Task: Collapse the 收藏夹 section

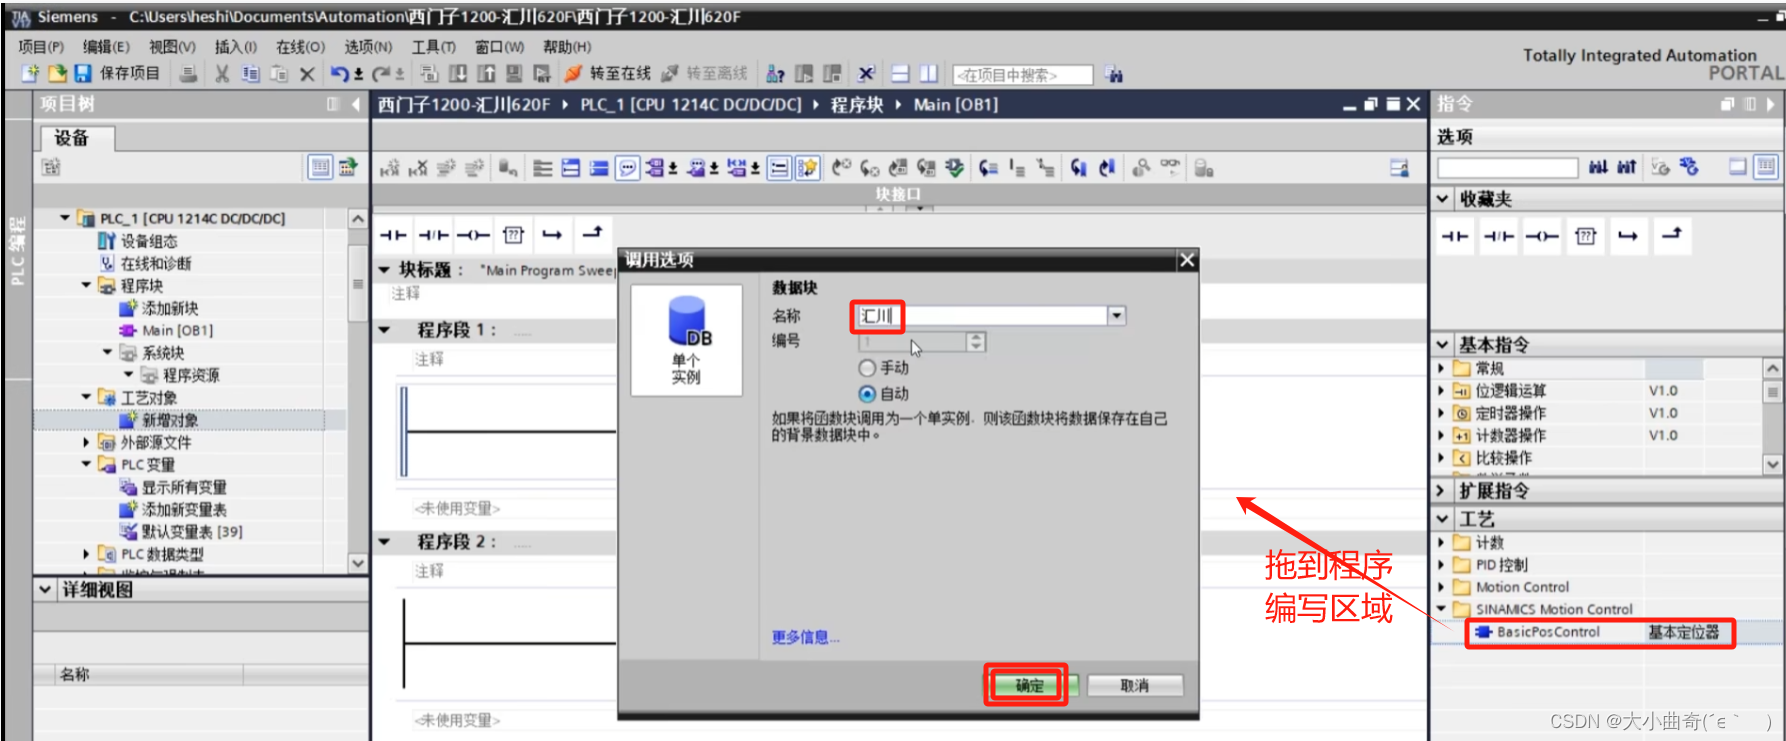Action: coord(1443,199)
